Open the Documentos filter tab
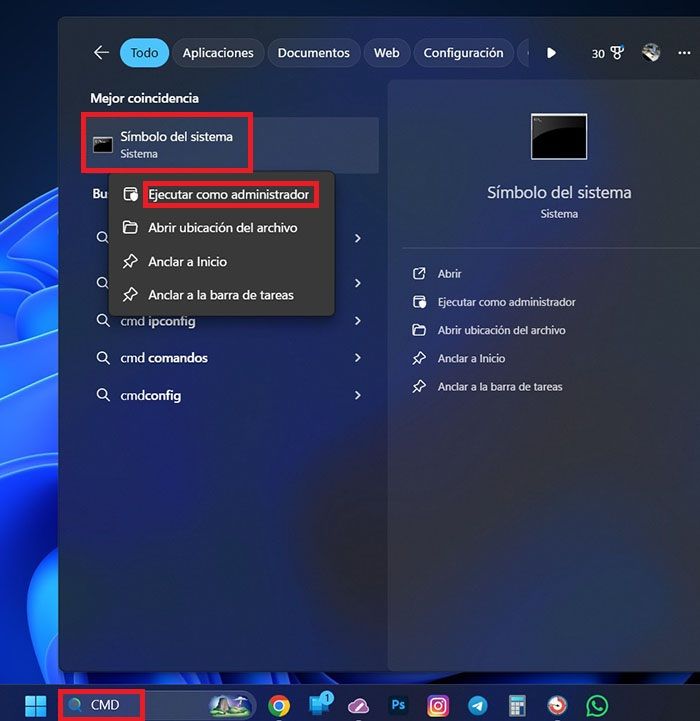Image resolution: width=700 pixels, height=721 pixels. (x=313, y=53)
